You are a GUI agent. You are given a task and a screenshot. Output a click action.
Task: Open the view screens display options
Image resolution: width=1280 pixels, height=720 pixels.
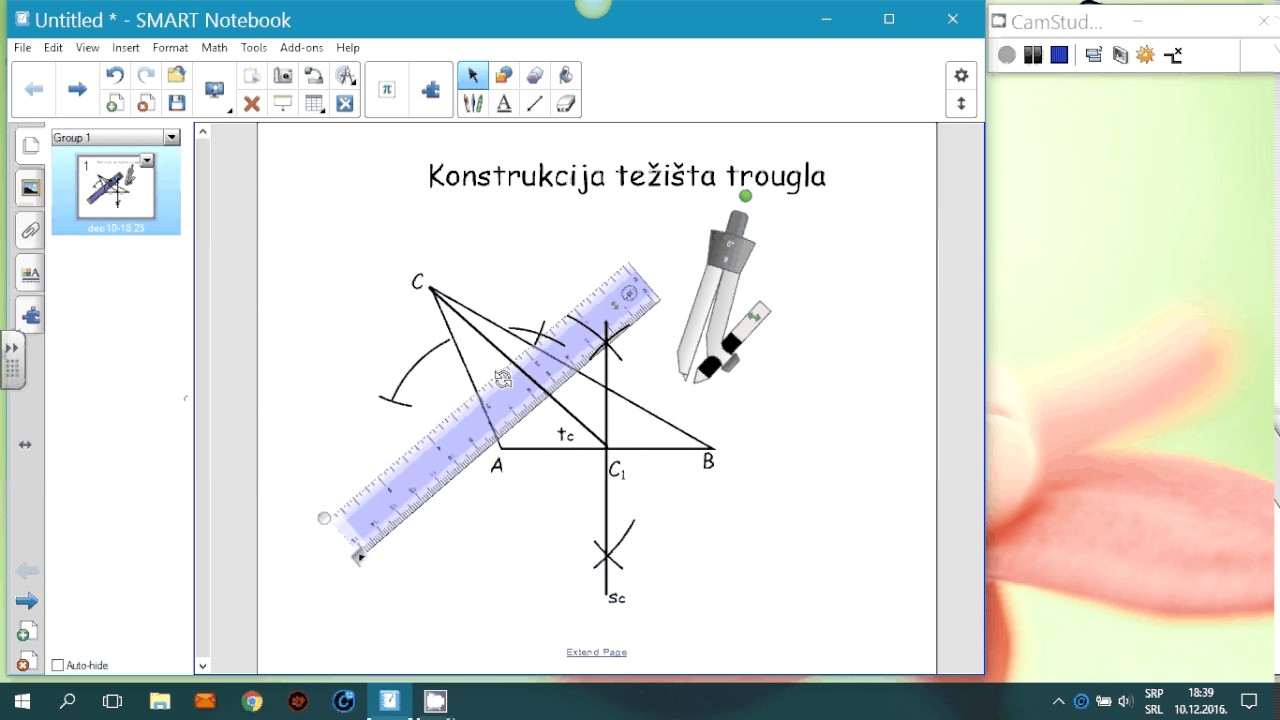215,90
